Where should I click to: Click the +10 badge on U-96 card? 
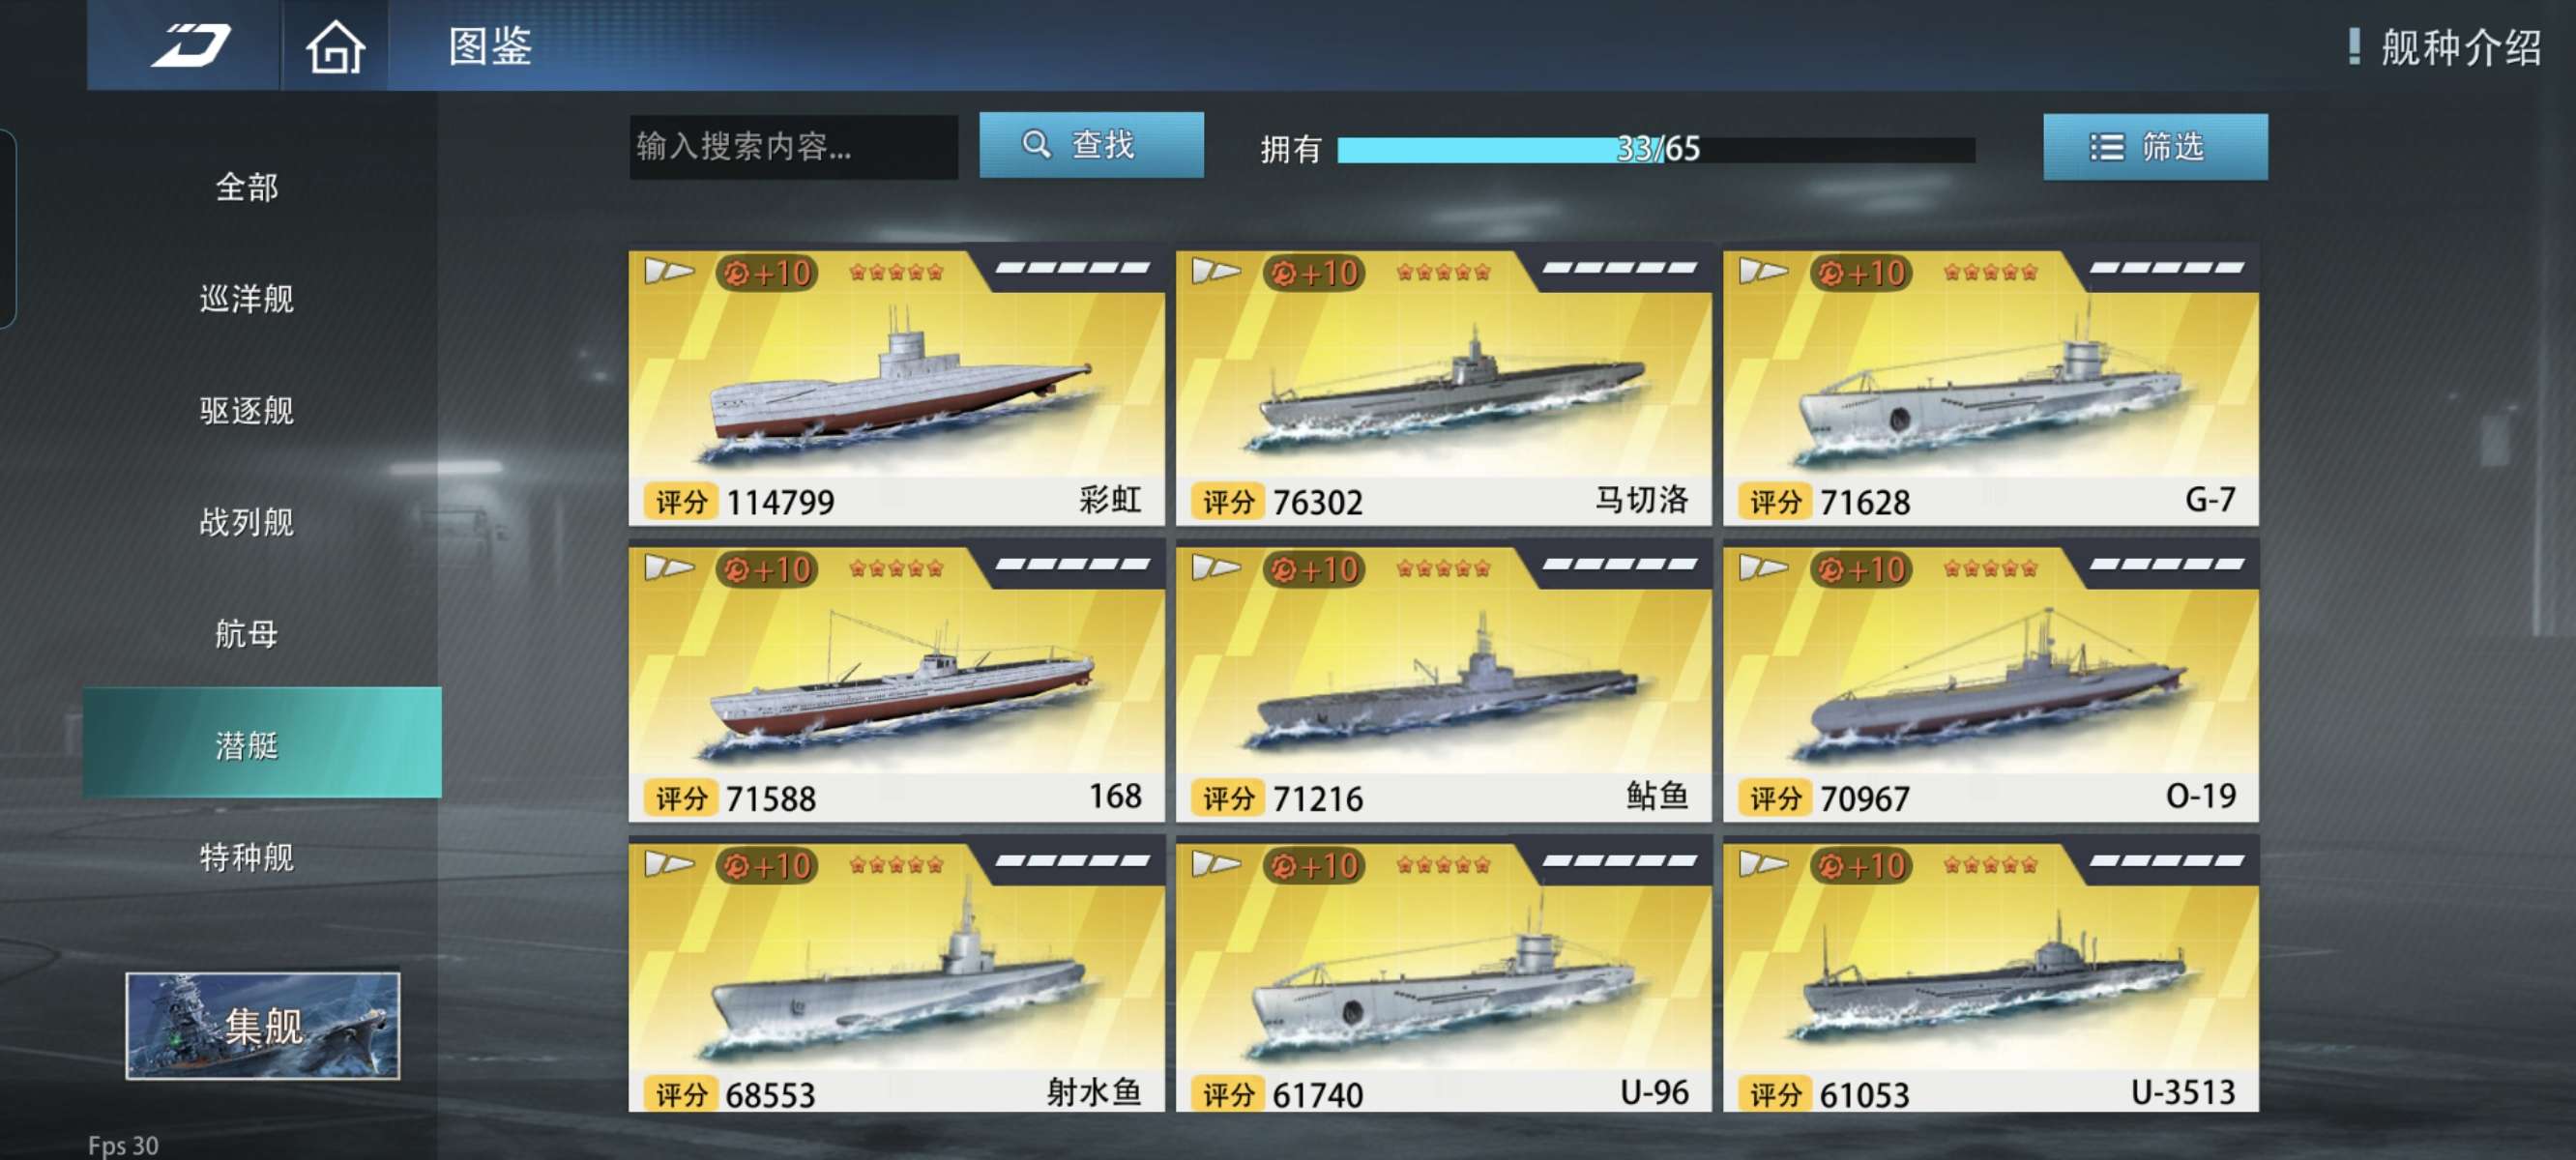coord(1314,865)
